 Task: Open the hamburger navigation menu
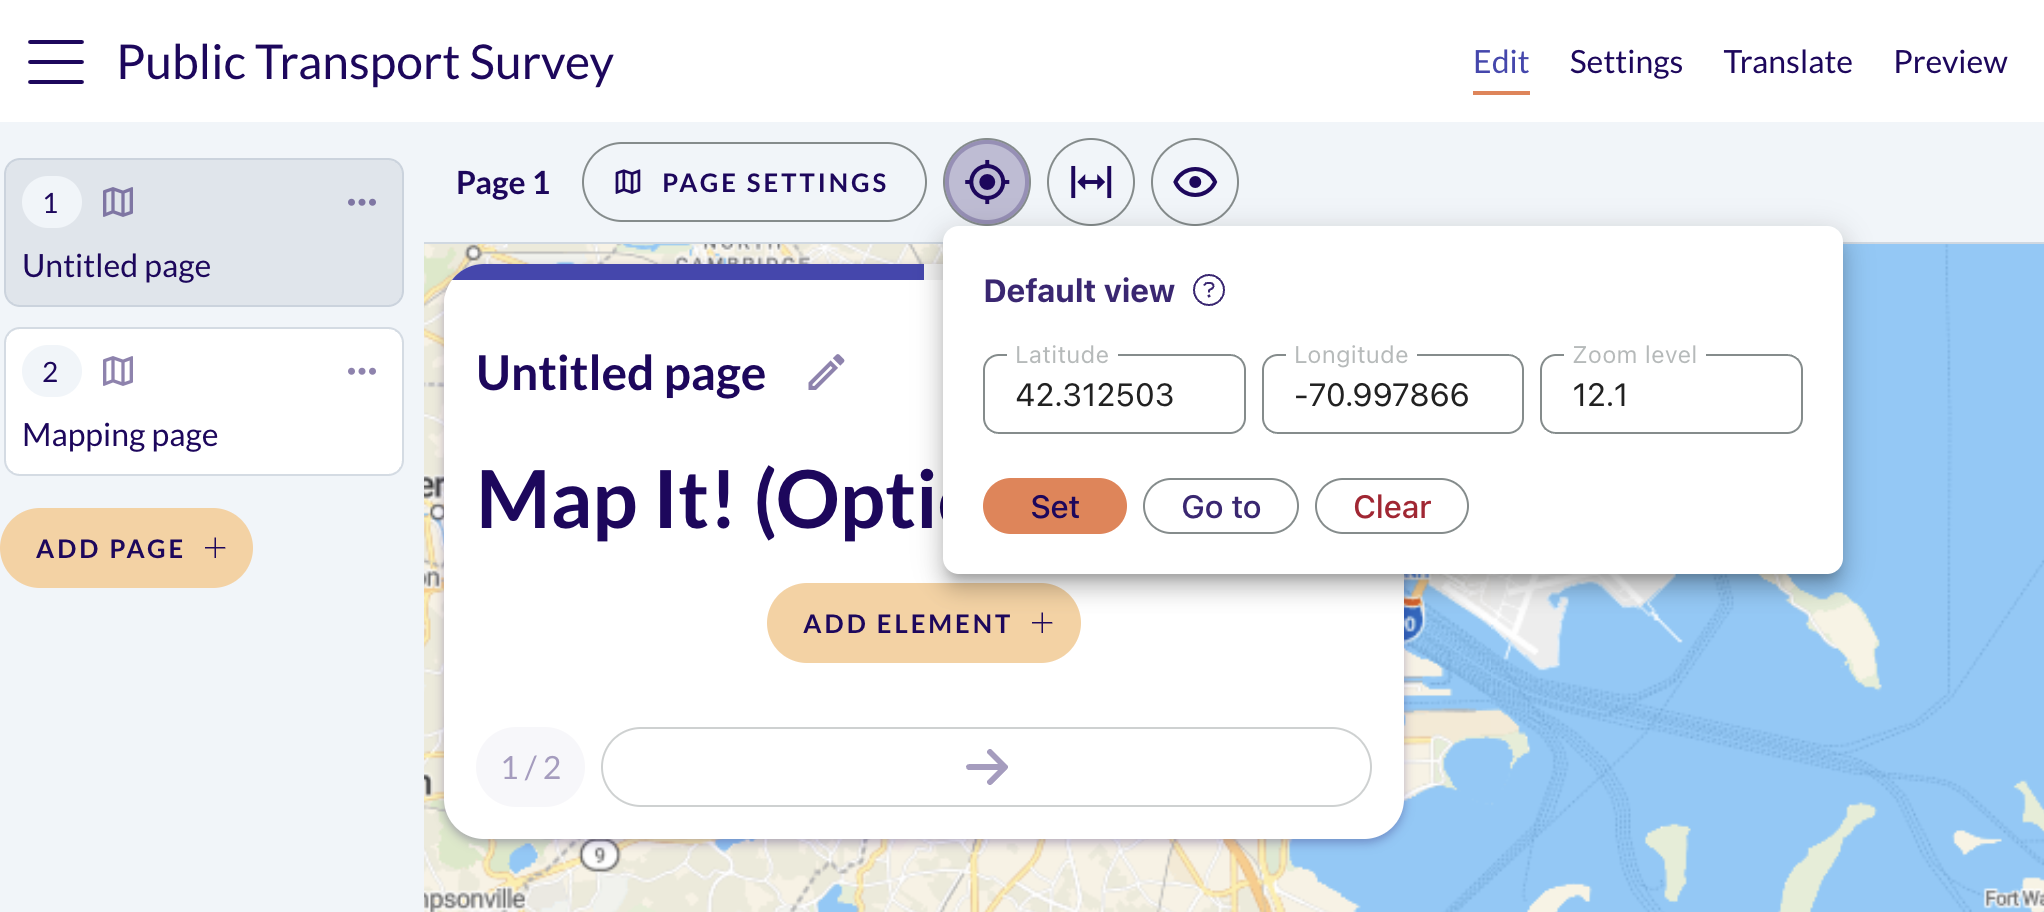pyautogui.click(x=56, y=62)
